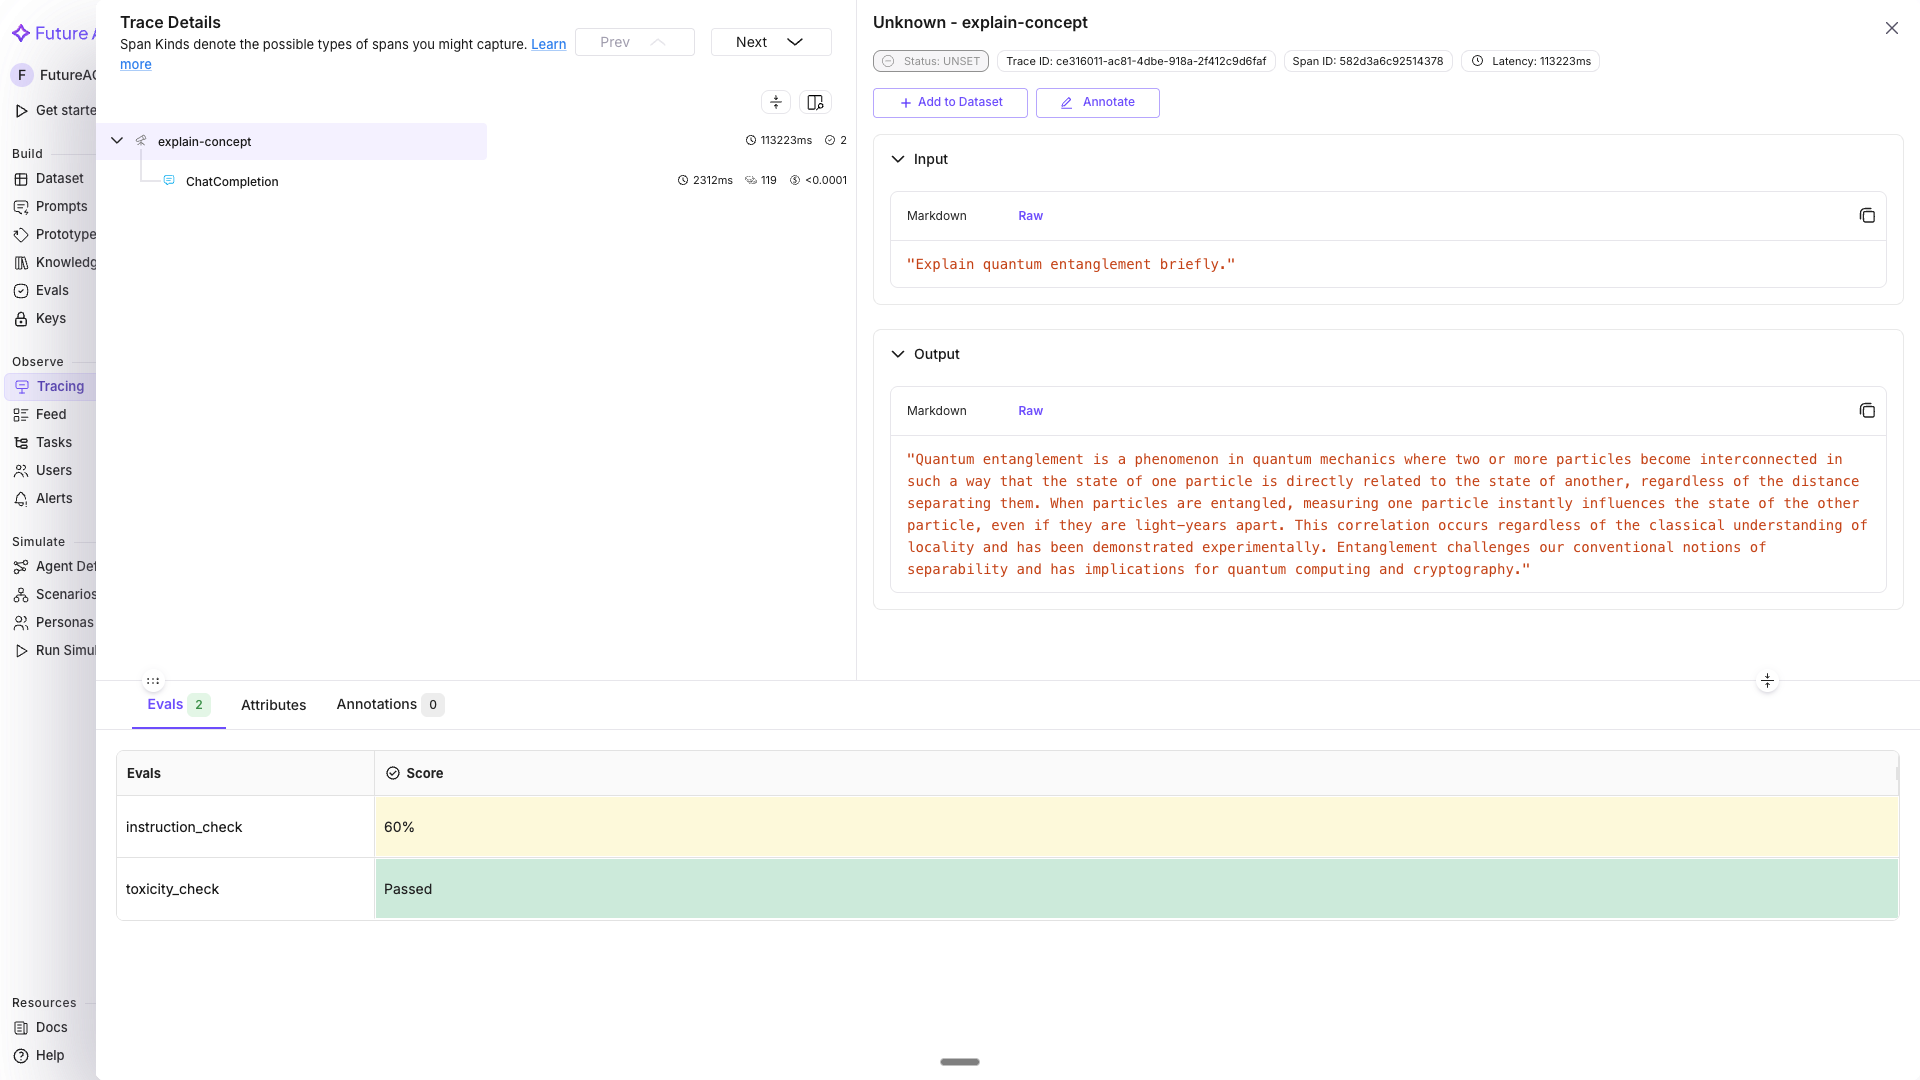Open Alerts from the sidebar
Screen dimensions: 1920x1080
click(53, 499)
